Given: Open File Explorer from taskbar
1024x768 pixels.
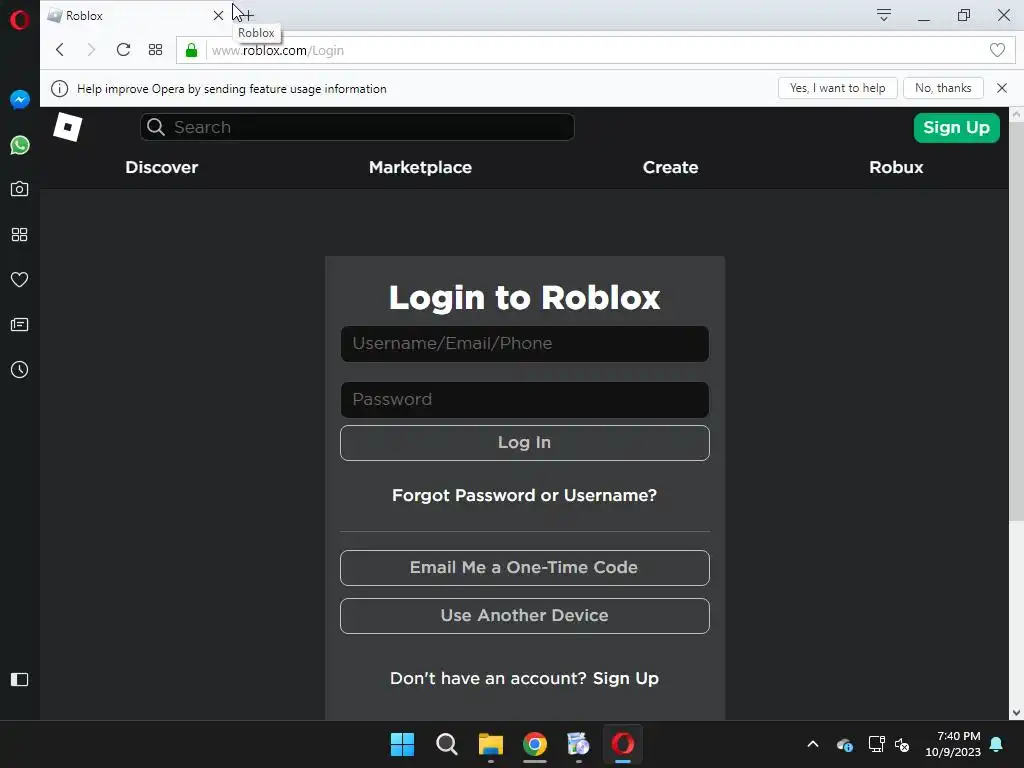Looking at the screenshot, I should (490, 744).
